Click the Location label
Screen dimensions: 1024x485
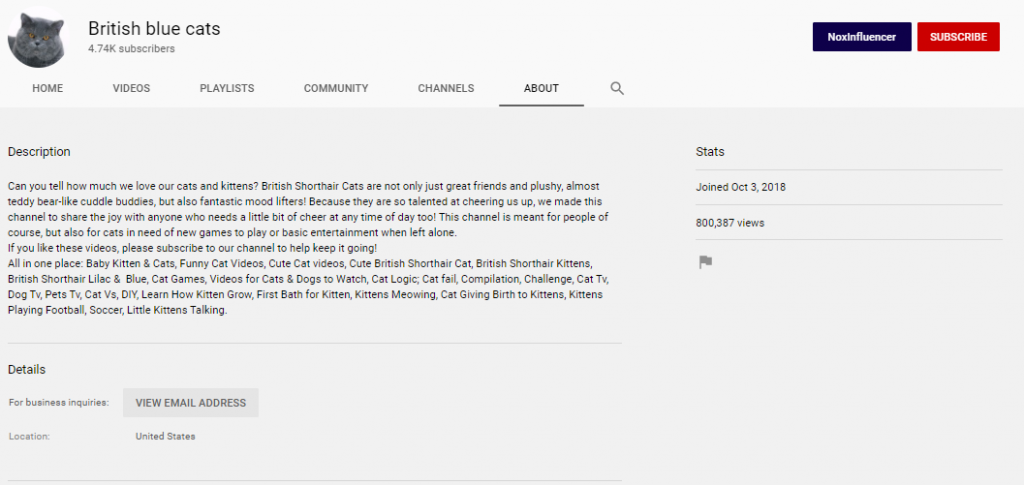[29, 436]
